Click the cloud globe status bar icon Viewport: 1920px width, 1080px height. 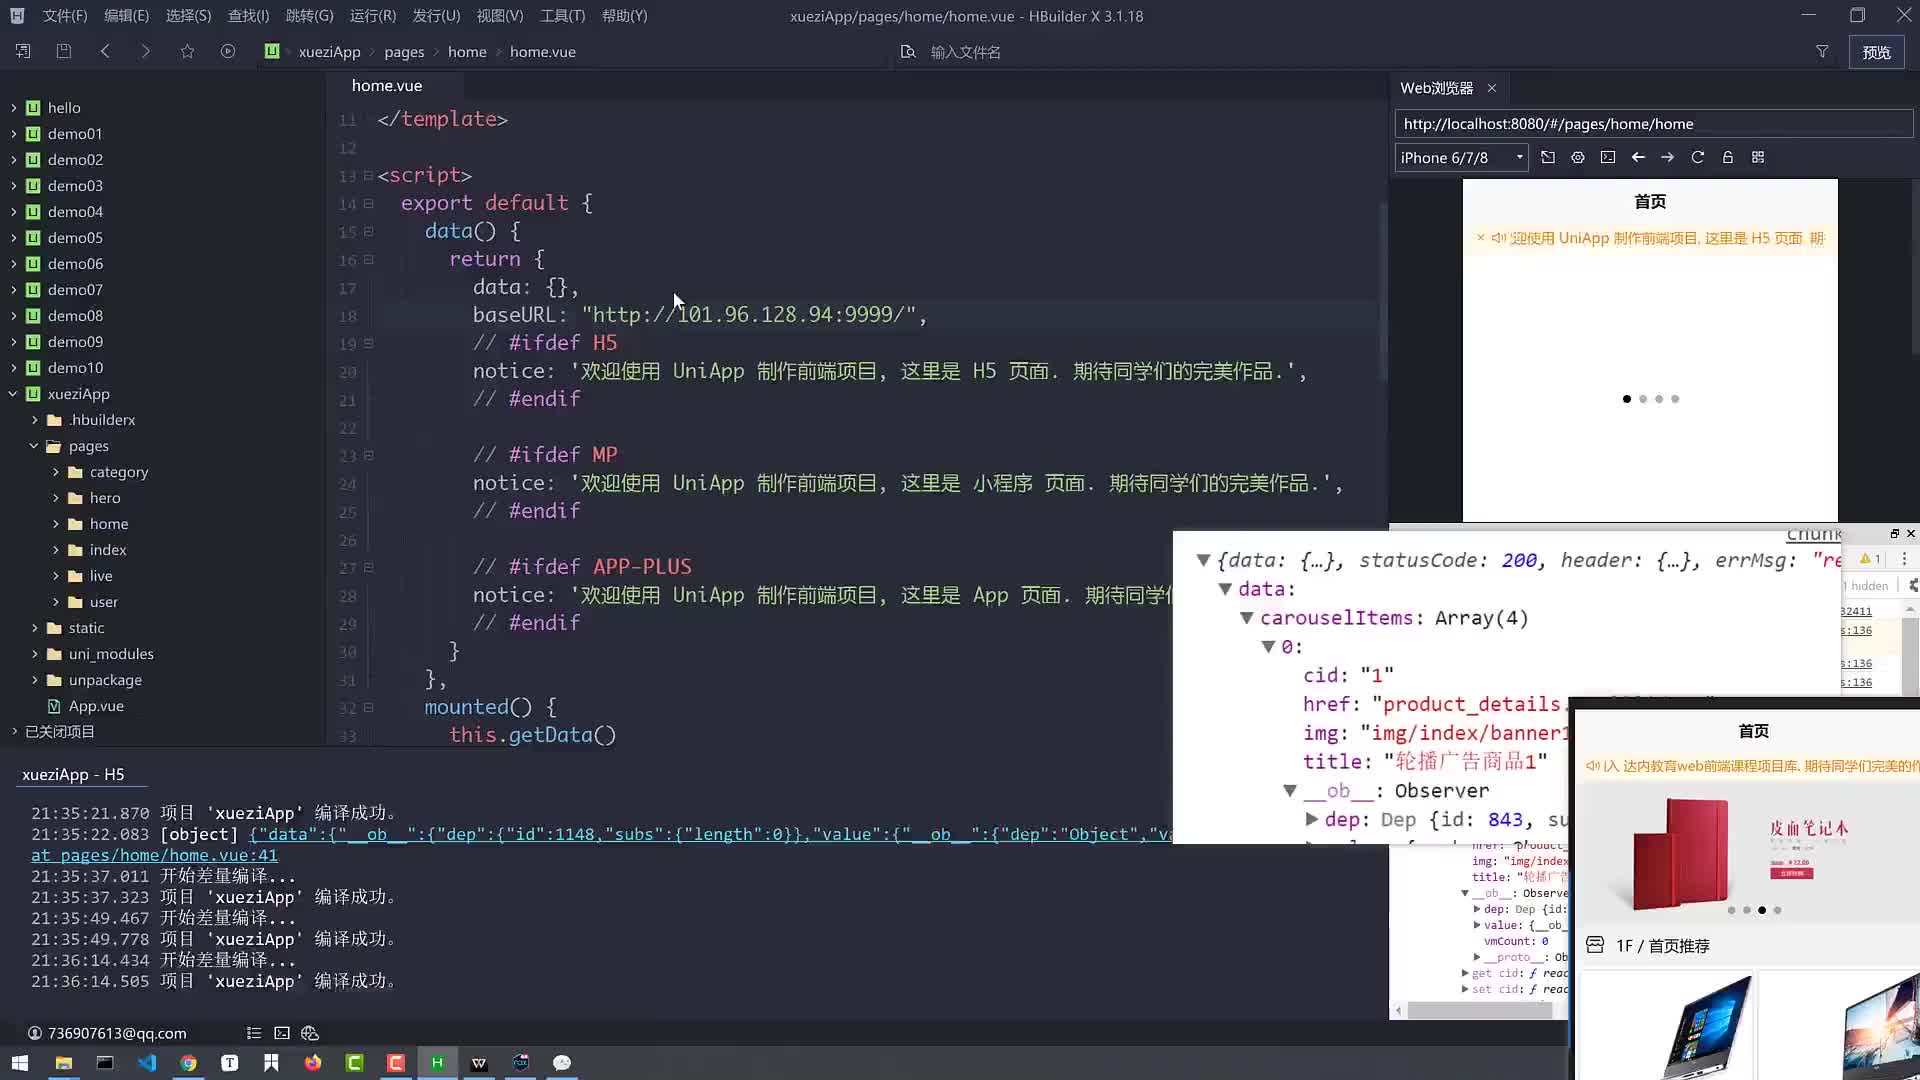click(x=310, y=1033)
